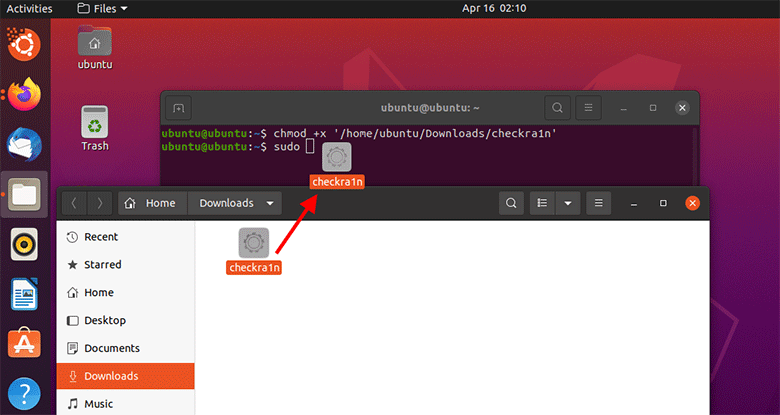
Task: Click the terminal title ubuntu@ubuntu: ~
Action: point(430,108)
